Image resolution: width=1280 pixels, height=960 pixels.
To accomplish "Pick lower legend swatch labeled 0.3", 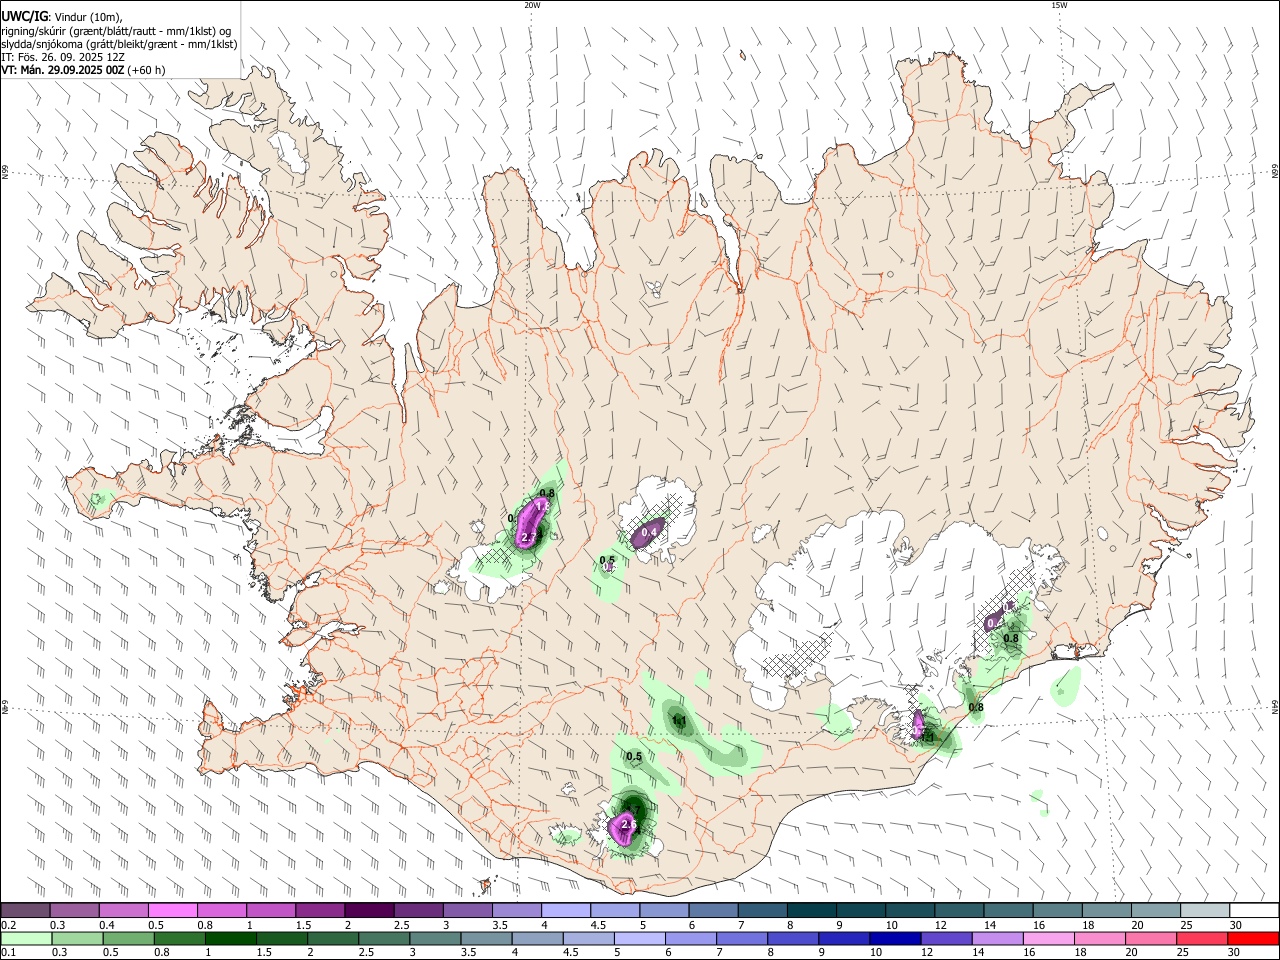I will point(75,938).
